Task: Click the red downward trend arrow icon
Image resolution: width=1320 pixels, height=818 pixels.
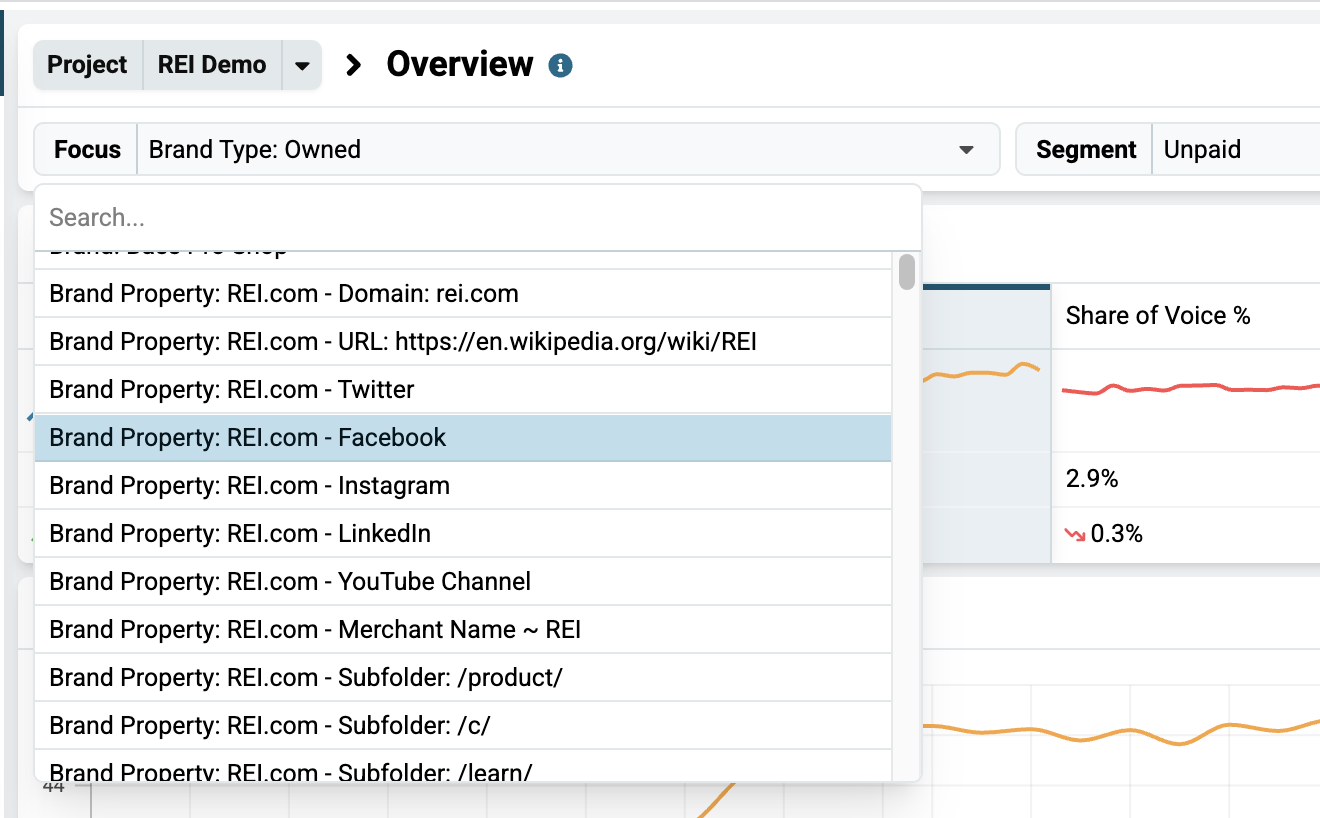Action: point(1076,535)
